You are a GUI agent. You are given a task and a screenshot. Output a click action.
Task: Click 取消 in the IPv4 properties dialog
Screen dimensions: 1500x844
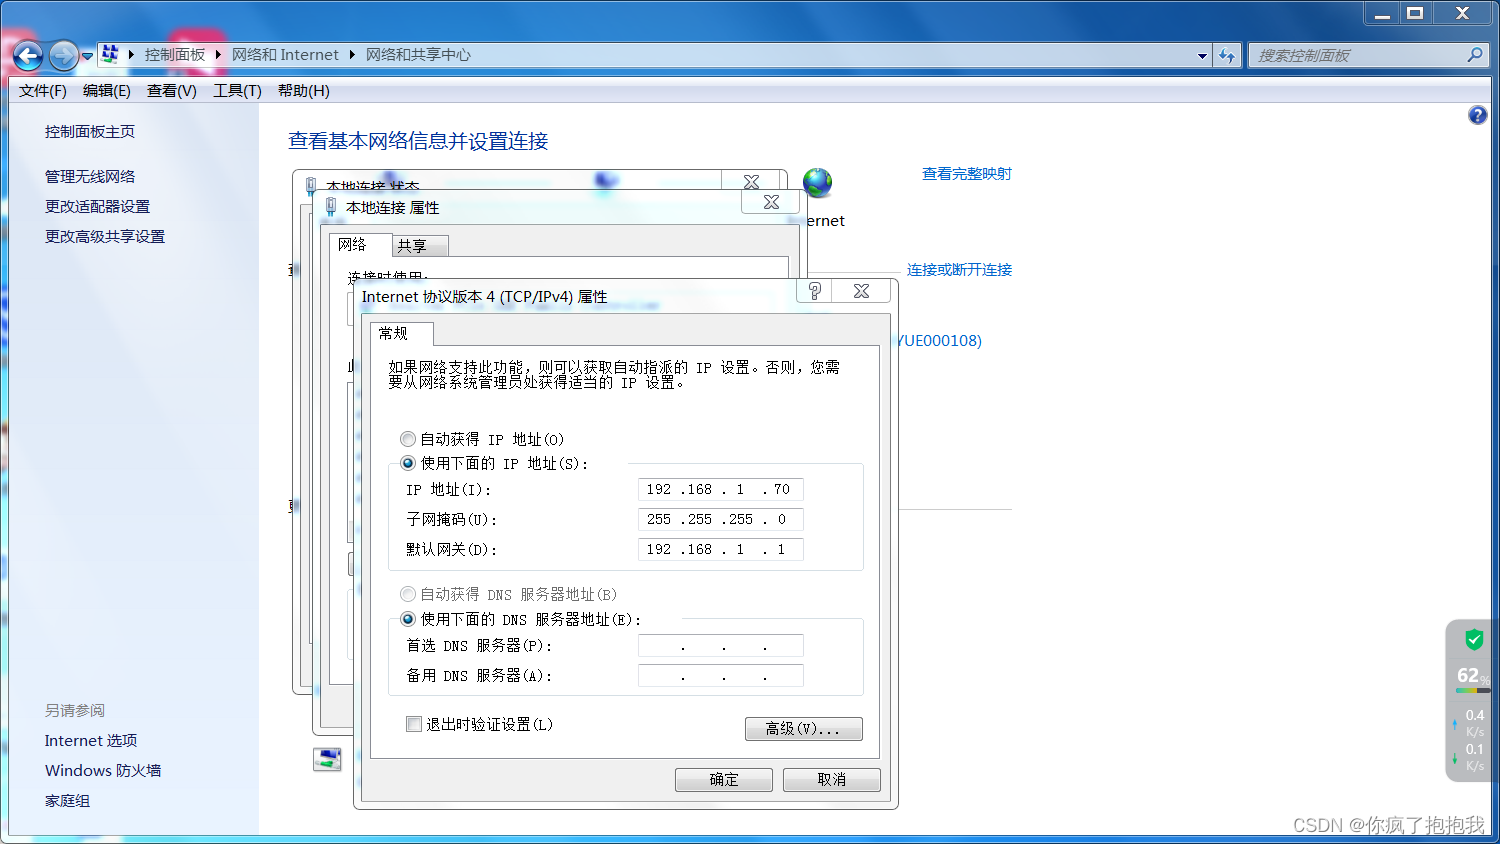(832, 780)
